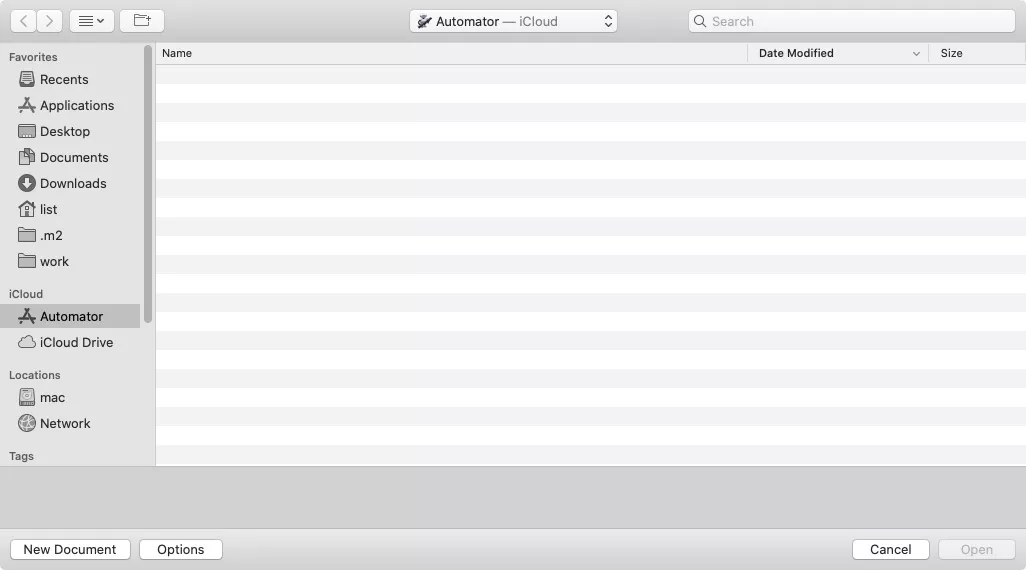Screen dimensions: 1026x570
Task: Focus the Search field
Action: [x=851, y=21]
